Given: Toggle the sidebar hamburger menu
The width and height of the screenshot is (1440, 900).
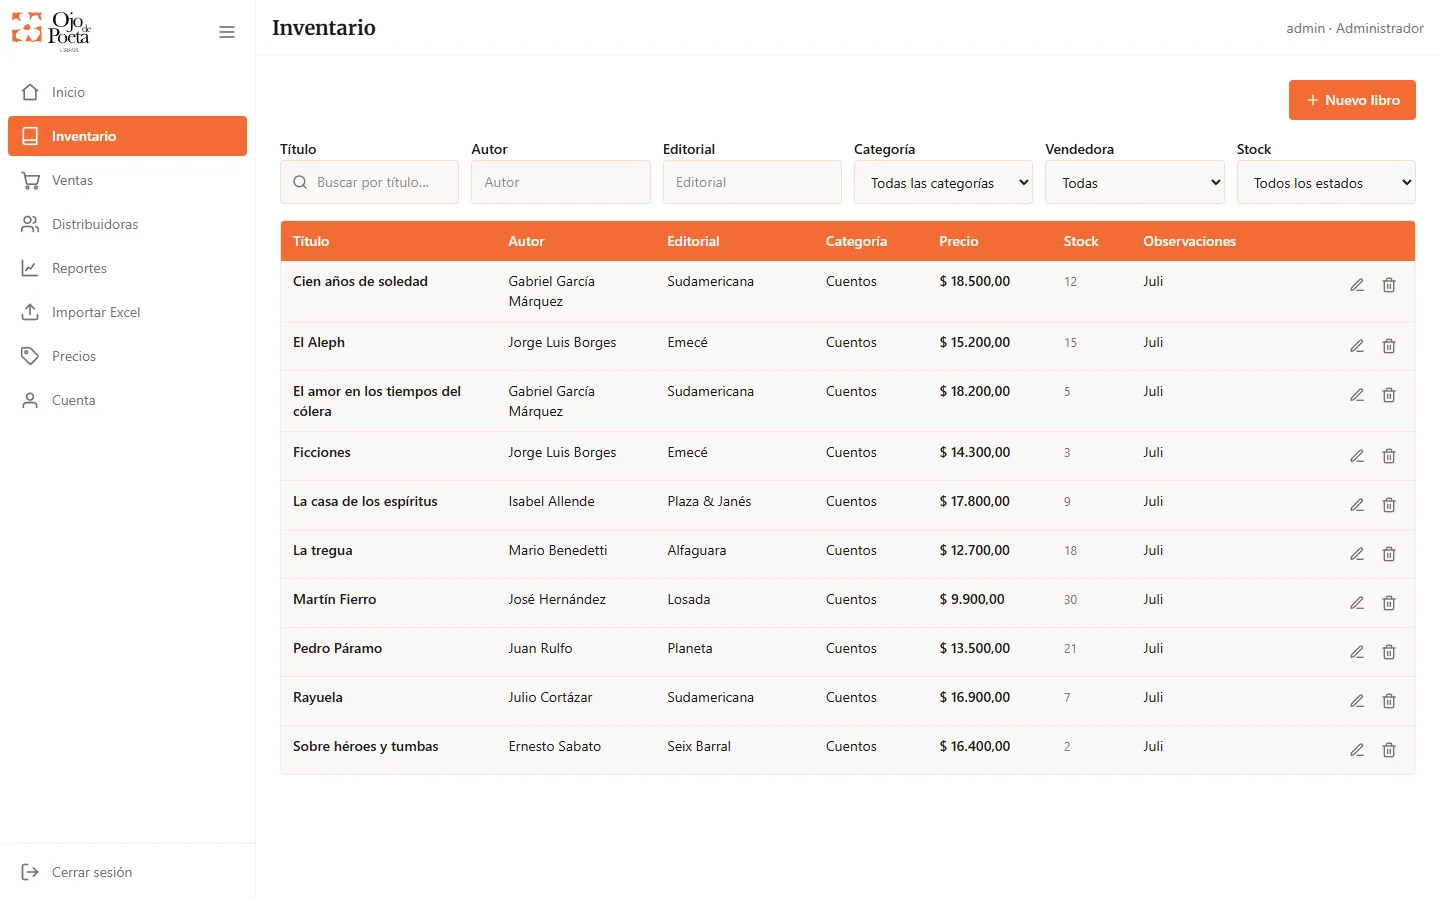Looking at the screenshot, I should pyautogui.click(x=227, y=32).
